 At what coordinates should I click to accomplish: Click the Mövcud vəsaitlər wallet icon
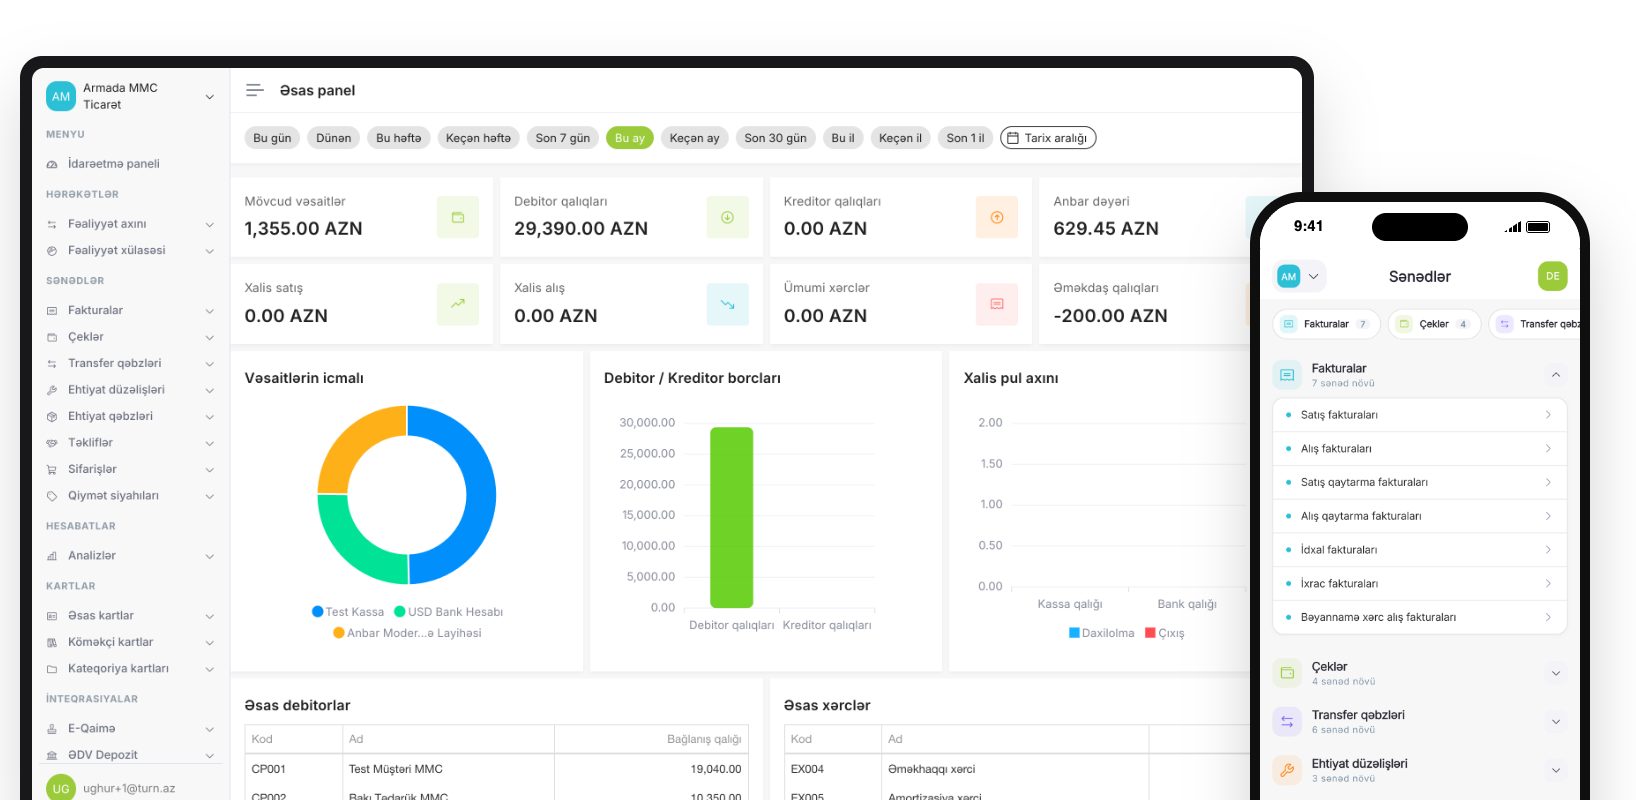pos(458,217)
